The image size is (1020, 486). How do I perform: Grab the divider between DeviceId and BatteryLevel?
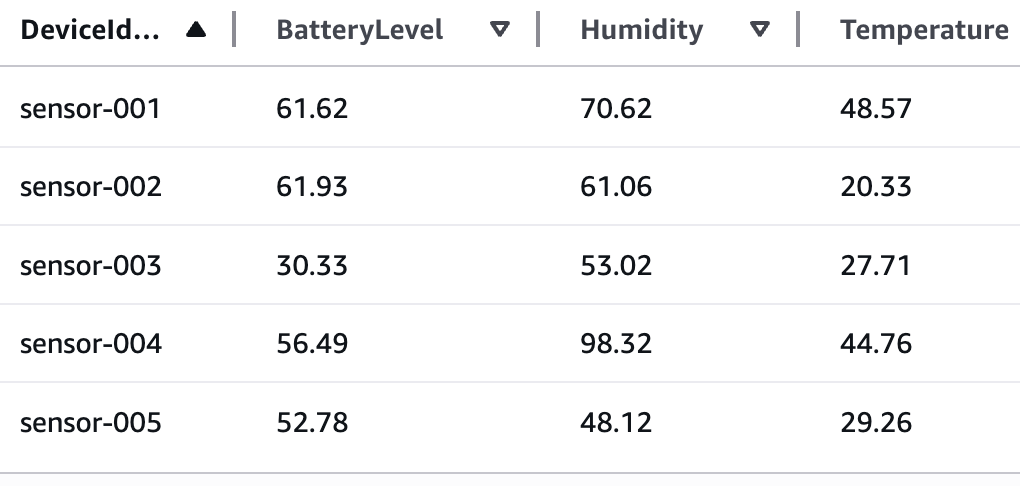[234, 30]
